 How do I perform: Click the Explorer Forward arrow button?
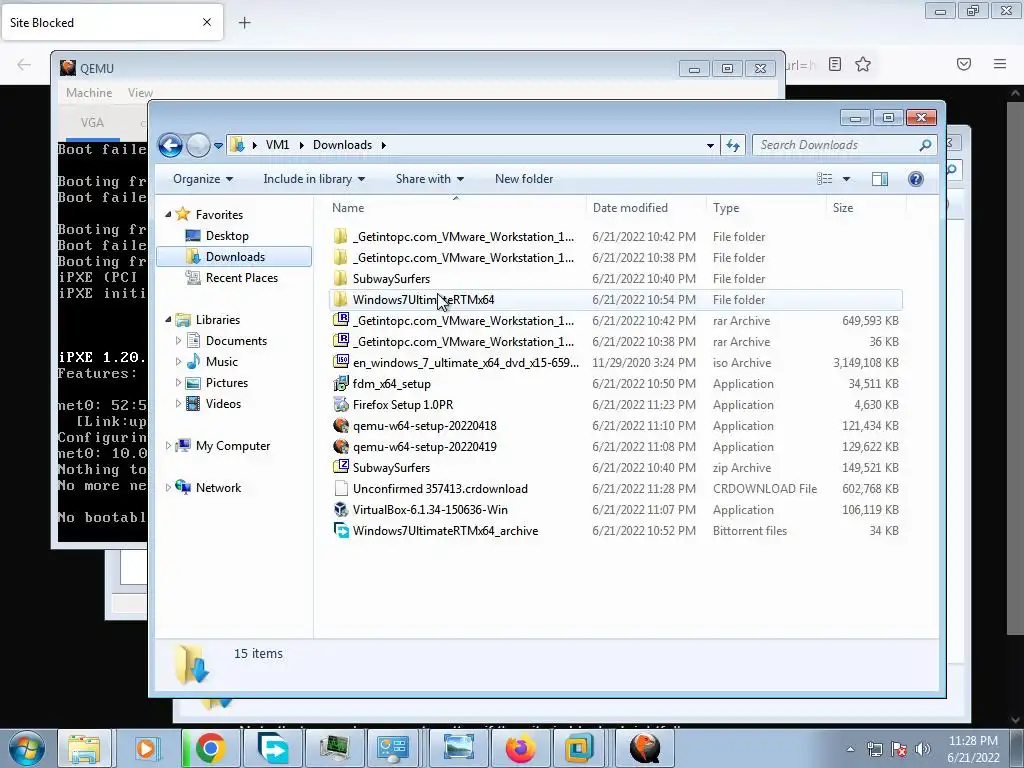(x=198, y=145)
